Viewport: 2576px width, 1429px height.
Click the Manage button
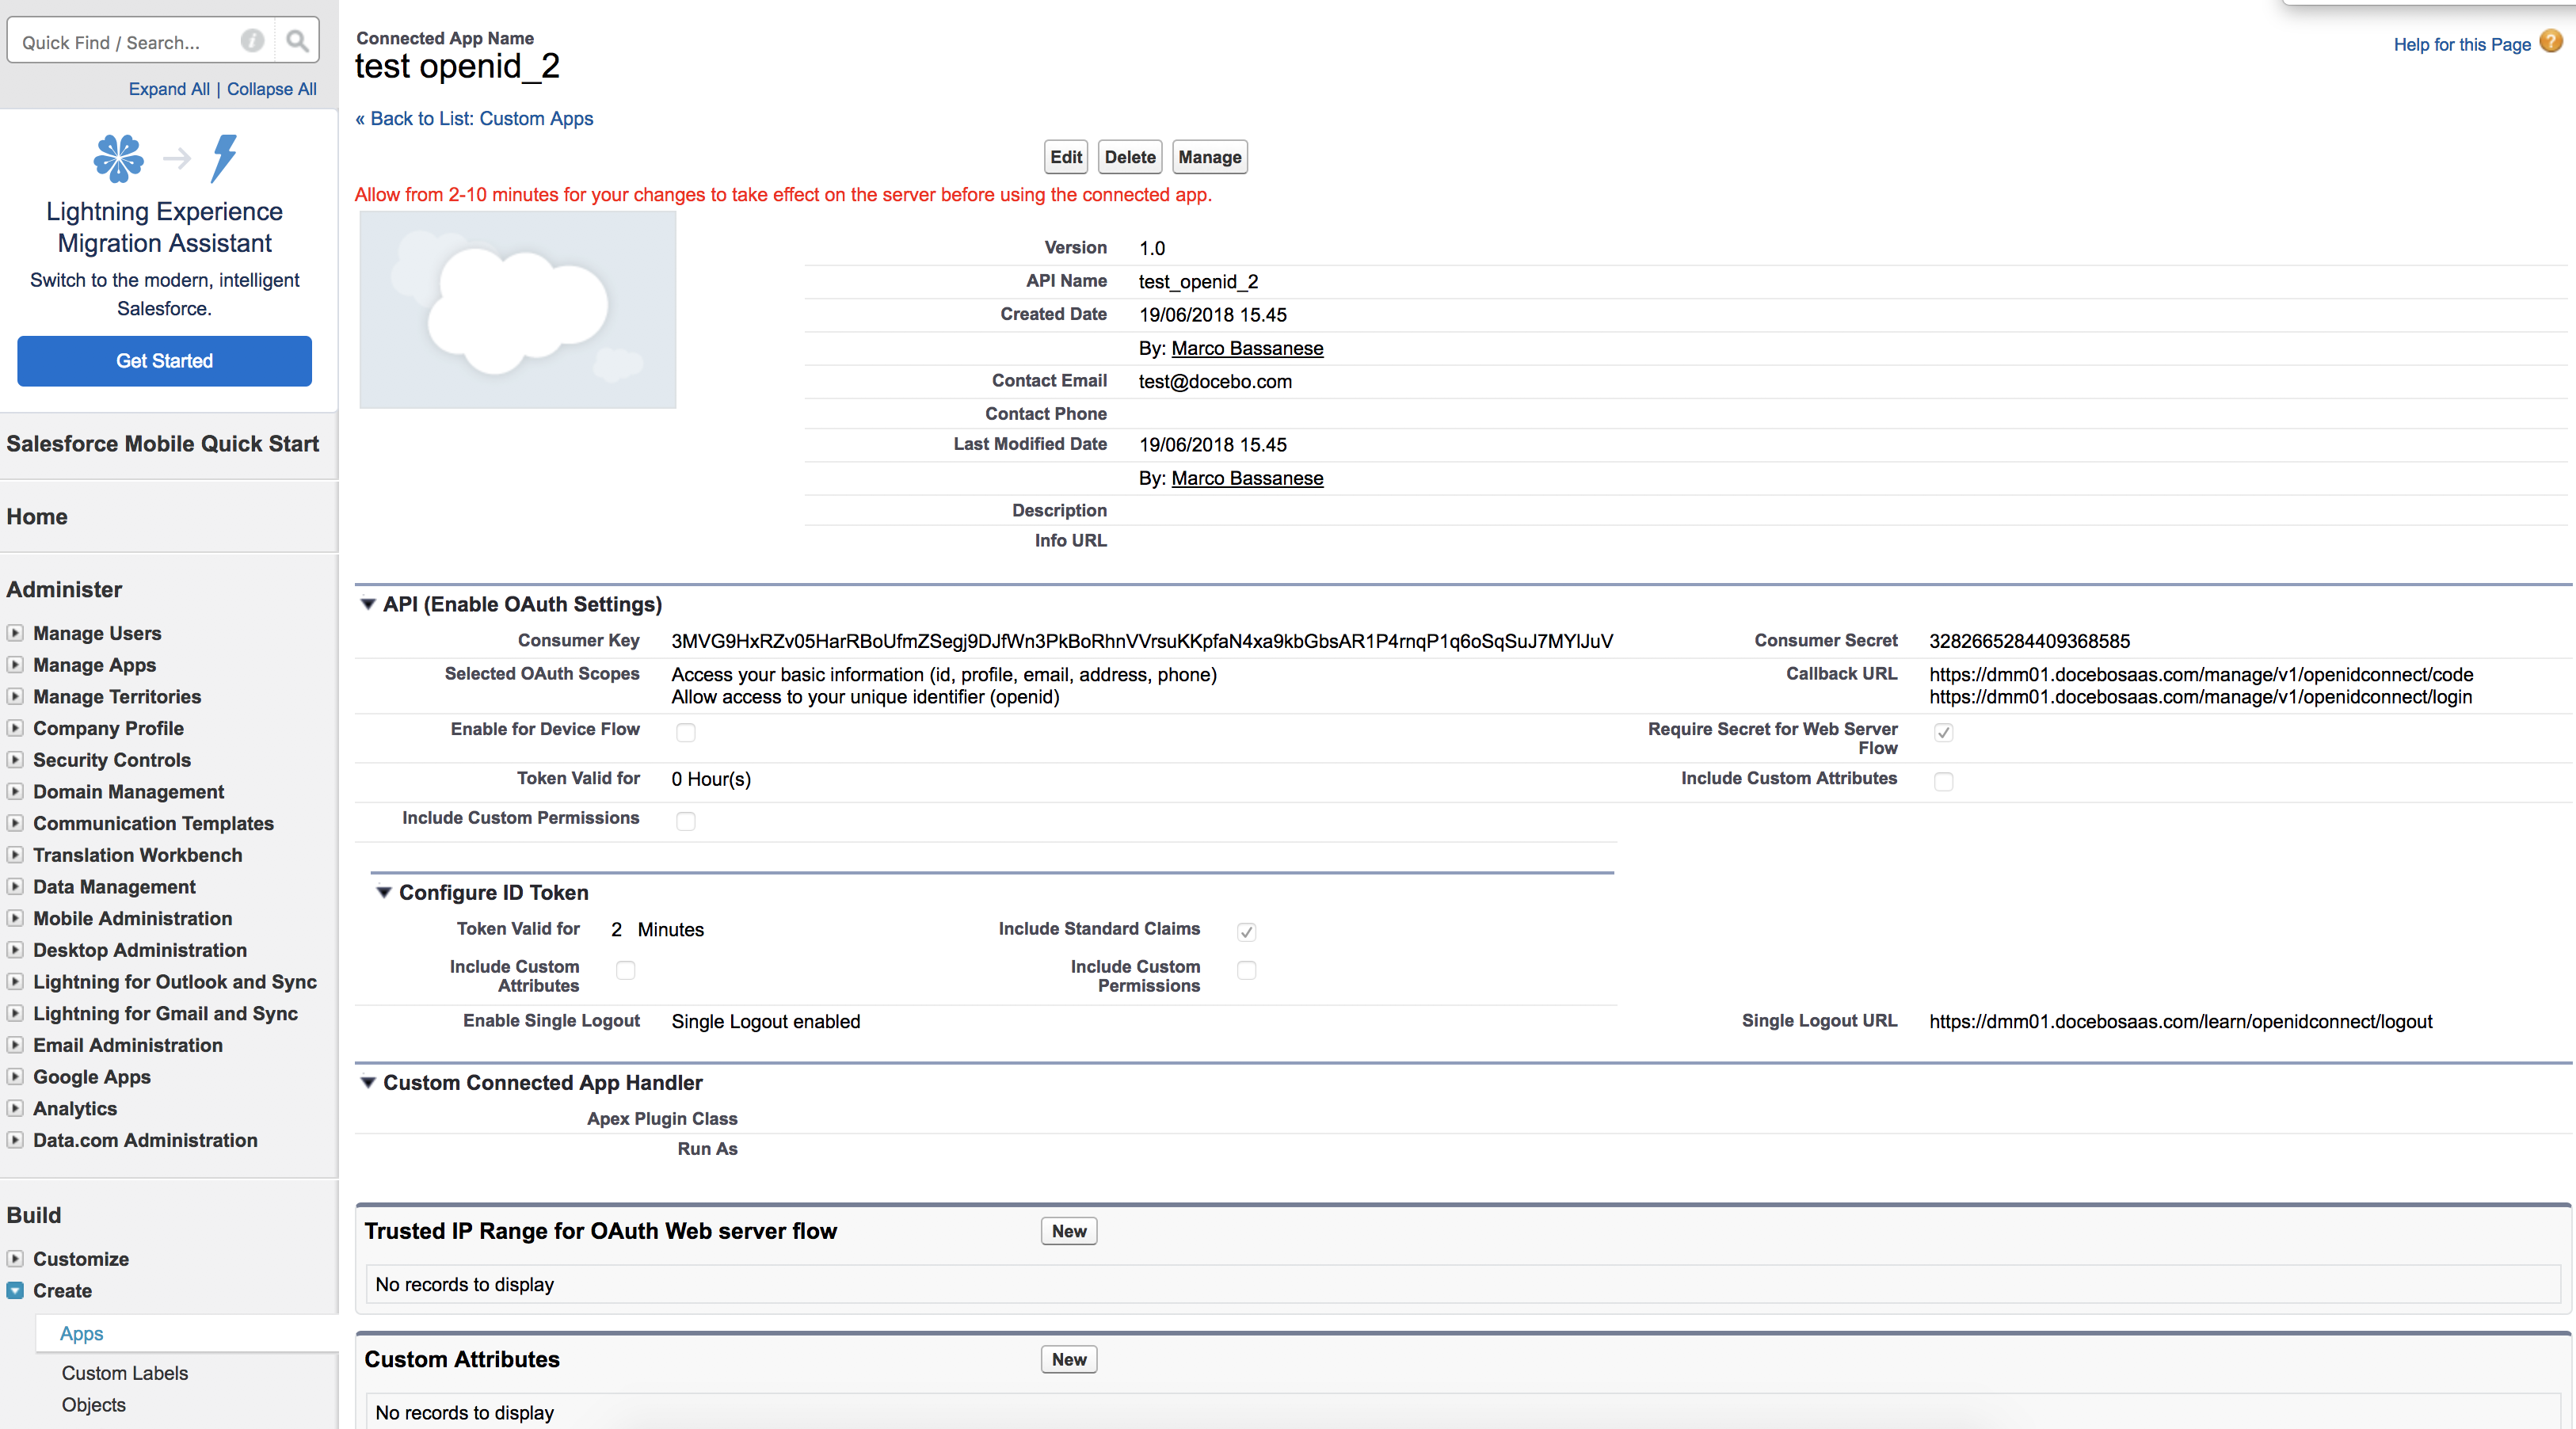tap(1210, 157)
